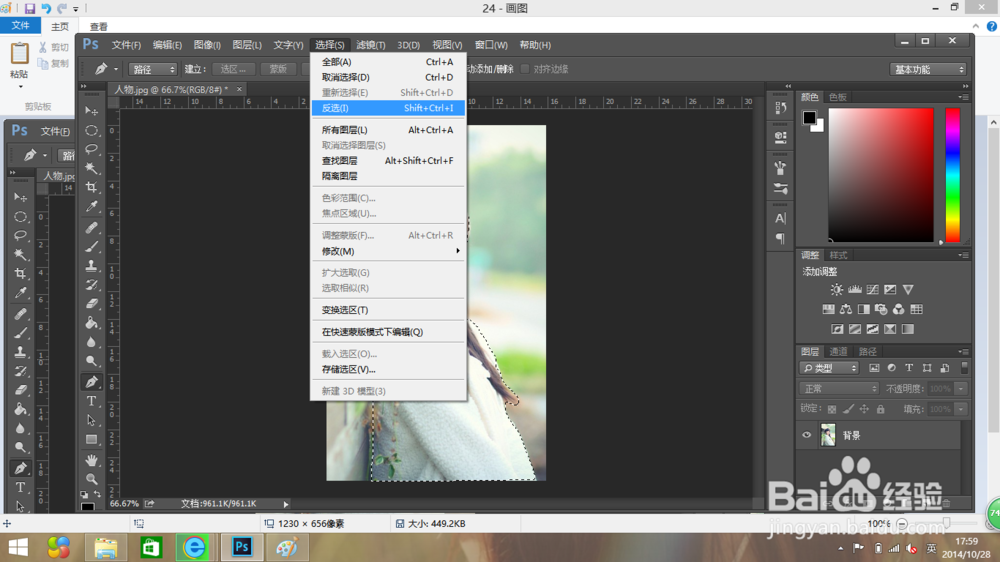Select the Eraser tool in front Photoshop toolbar
The width and height of the screenshot is (1000, 562).
click(x=92, y=304)
